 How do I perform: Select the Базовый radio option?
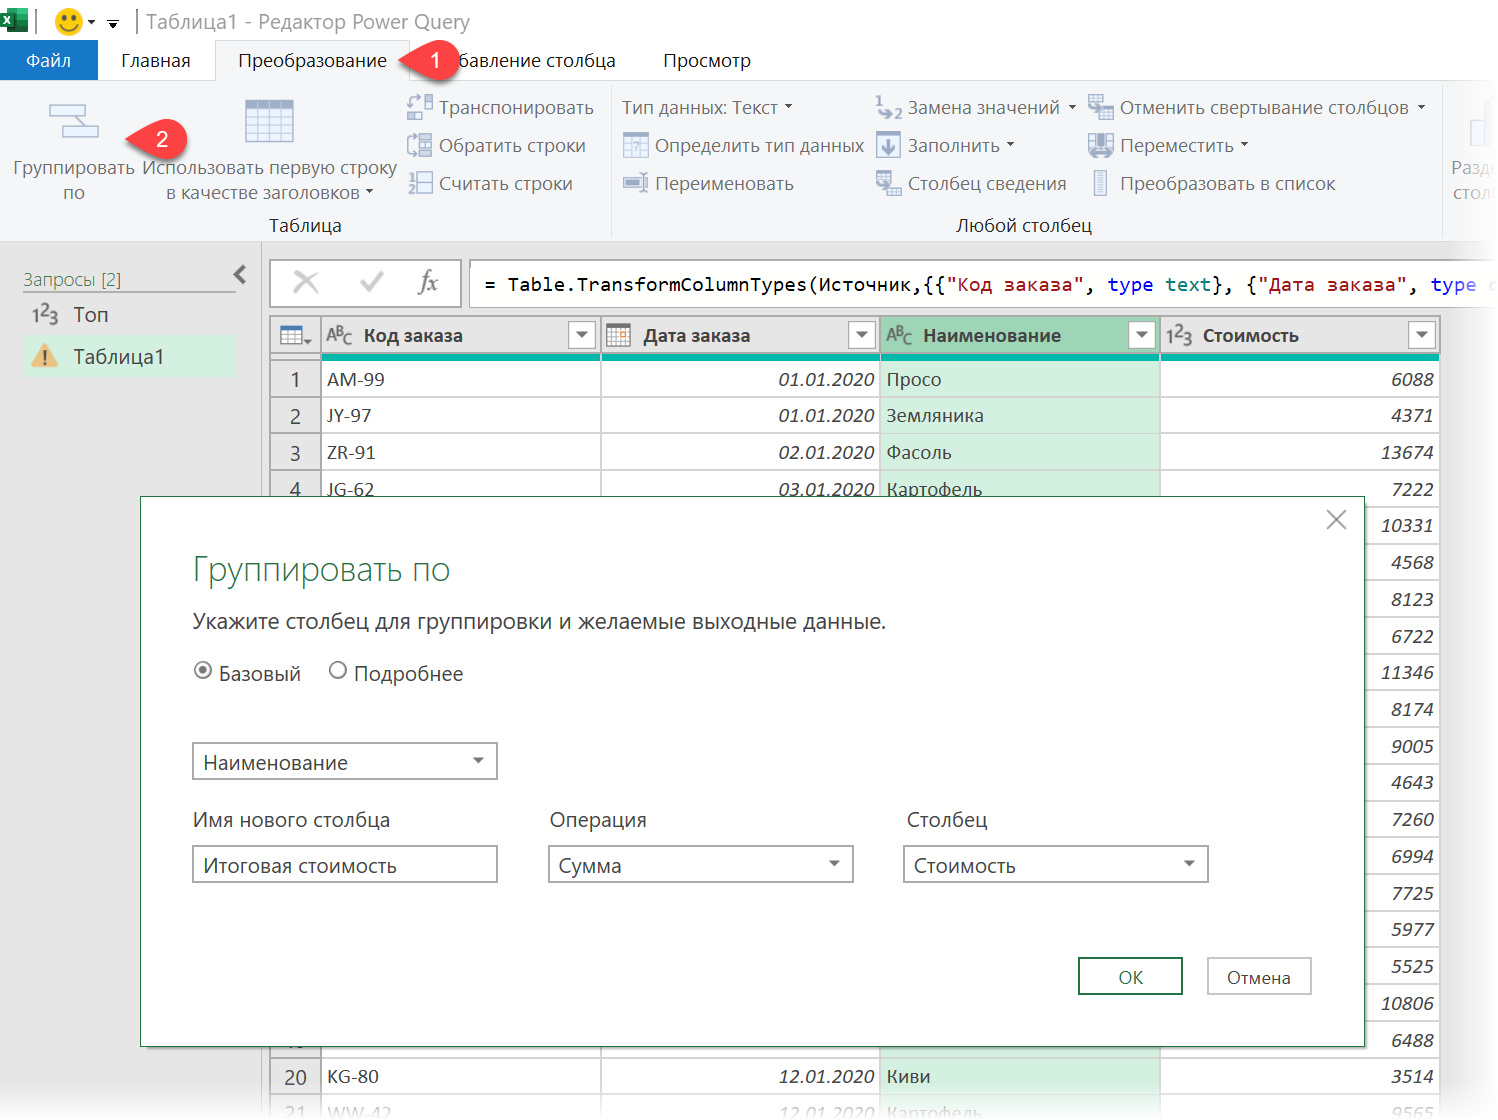pos(203,671)
